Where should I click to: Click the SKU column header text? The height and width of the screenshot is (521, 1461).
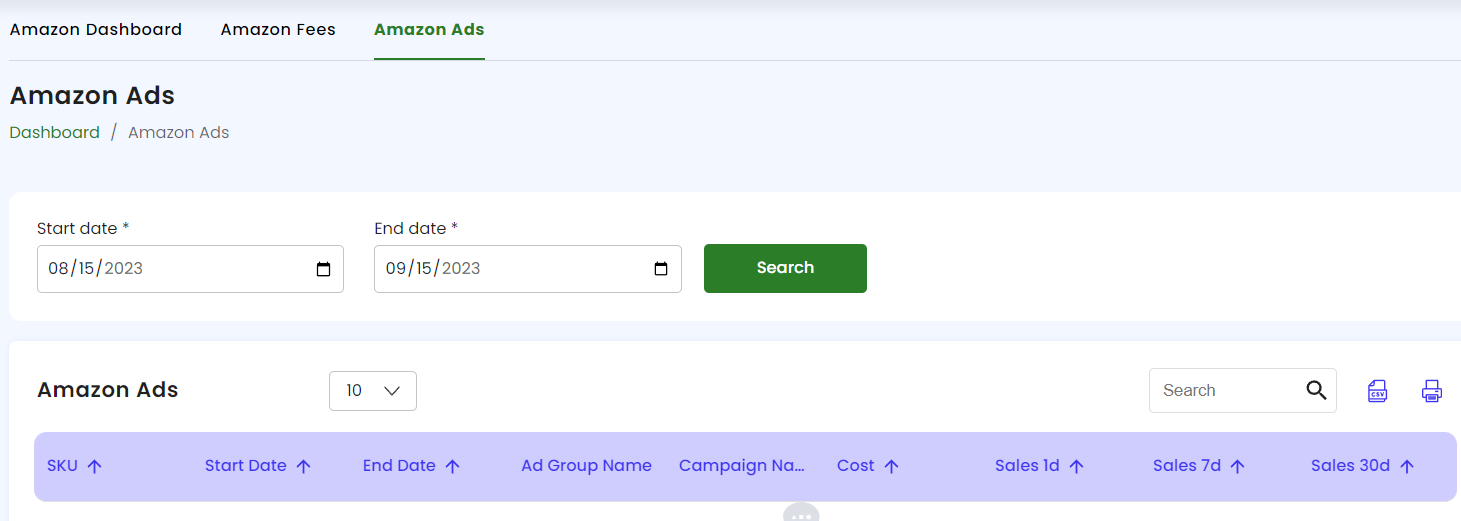[x=62, y=466]
